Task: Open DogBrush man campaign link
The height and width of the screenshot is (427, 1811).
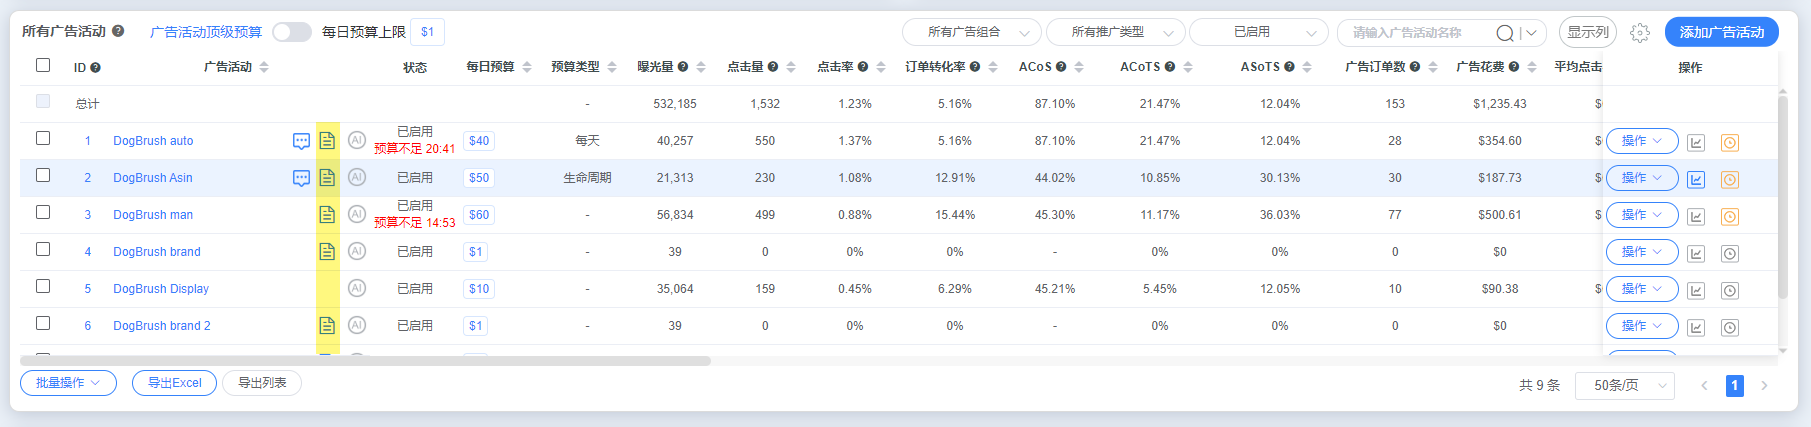Action: point(153,215)
